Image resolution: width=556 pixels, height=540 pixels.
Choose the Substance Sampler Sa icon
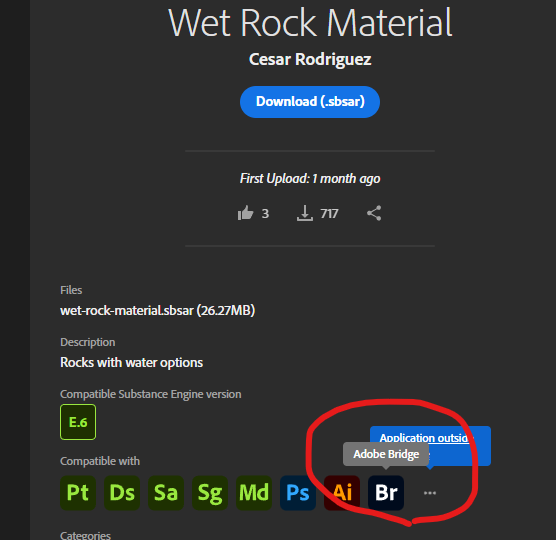pos(166,493)
